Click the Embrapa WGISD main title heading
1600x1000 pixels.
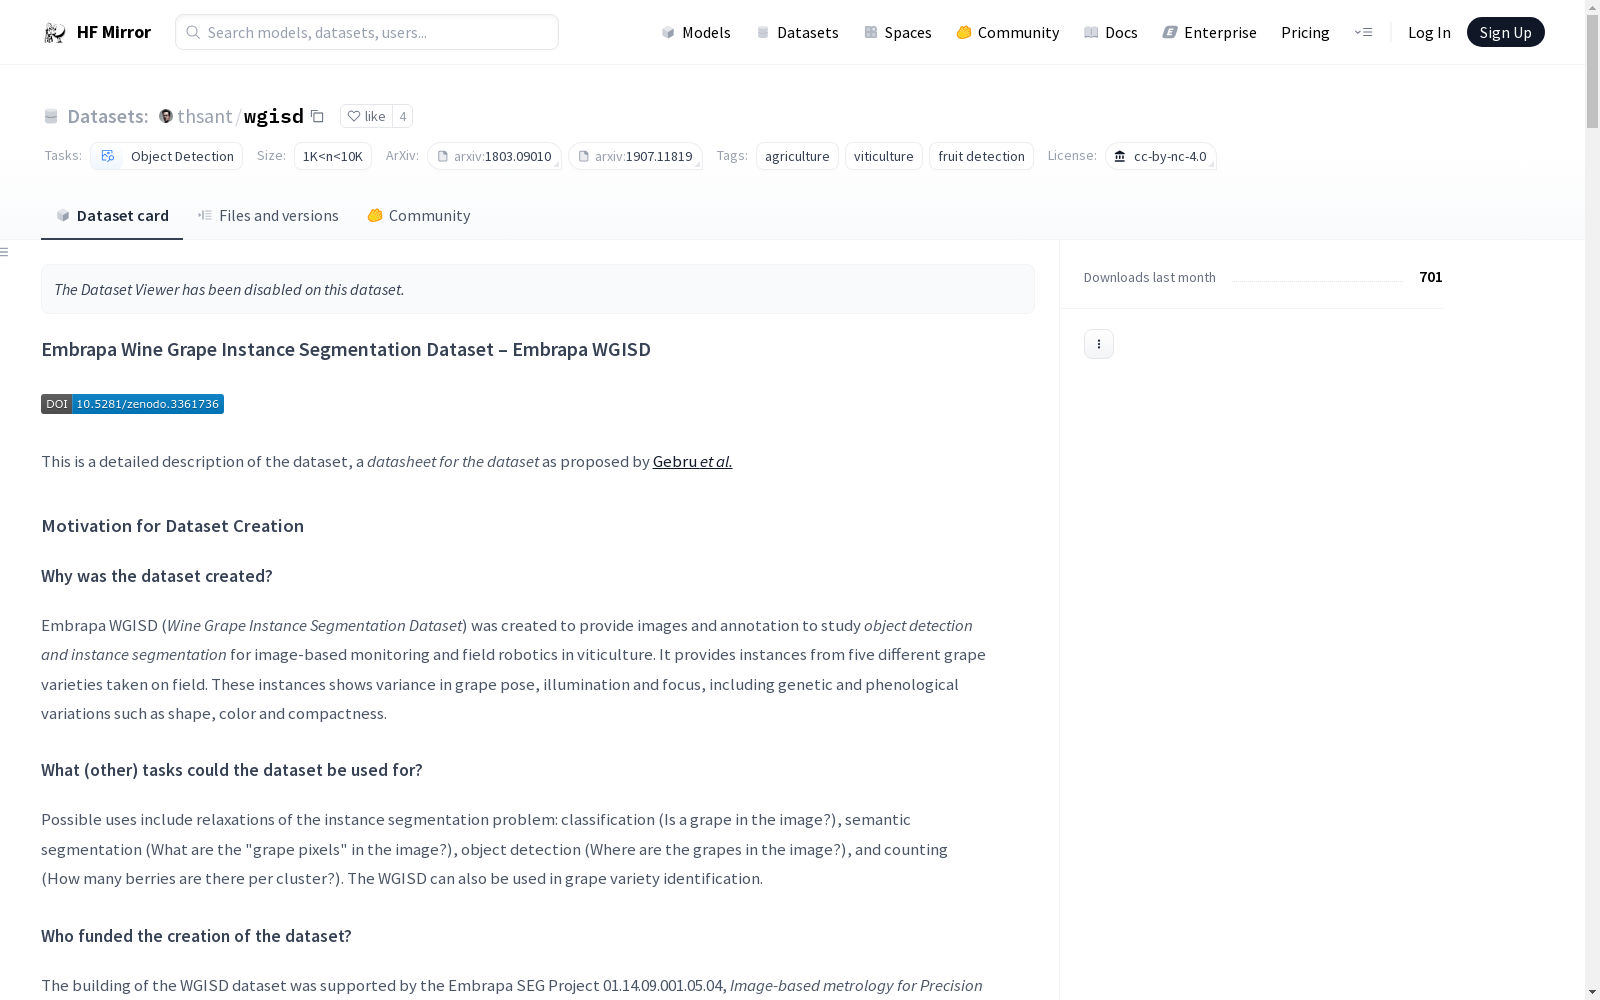click(346, 349)
